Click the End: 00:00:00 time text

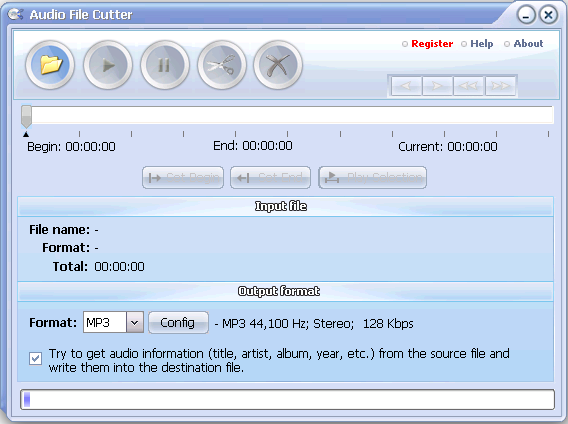point(253,146)
